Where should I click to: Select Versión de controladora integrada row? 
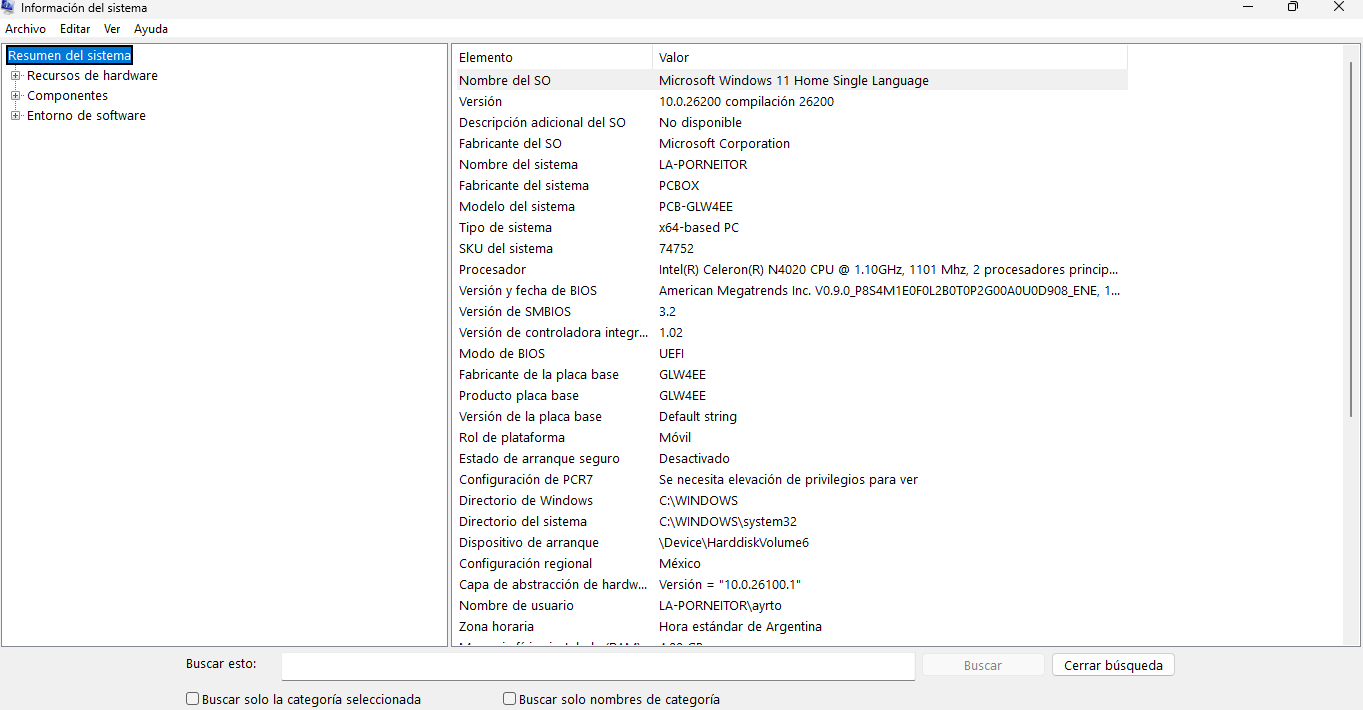click(x=791, y=333)
